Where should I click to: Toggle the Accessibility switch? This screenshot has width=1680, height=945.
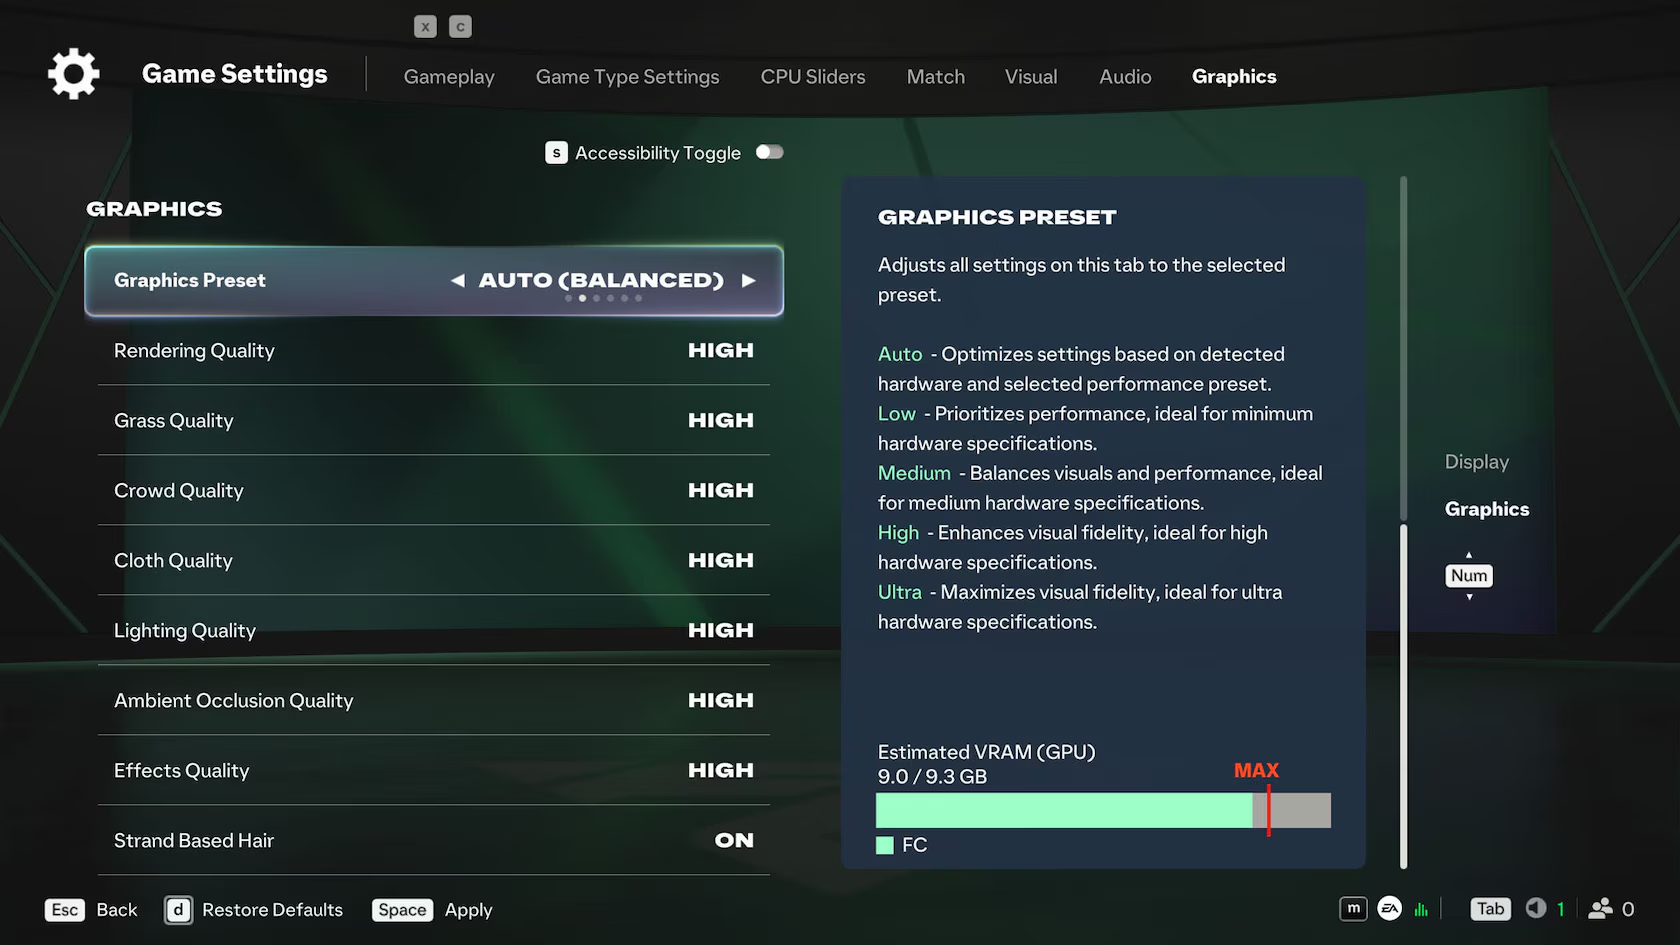click(769, 152)
